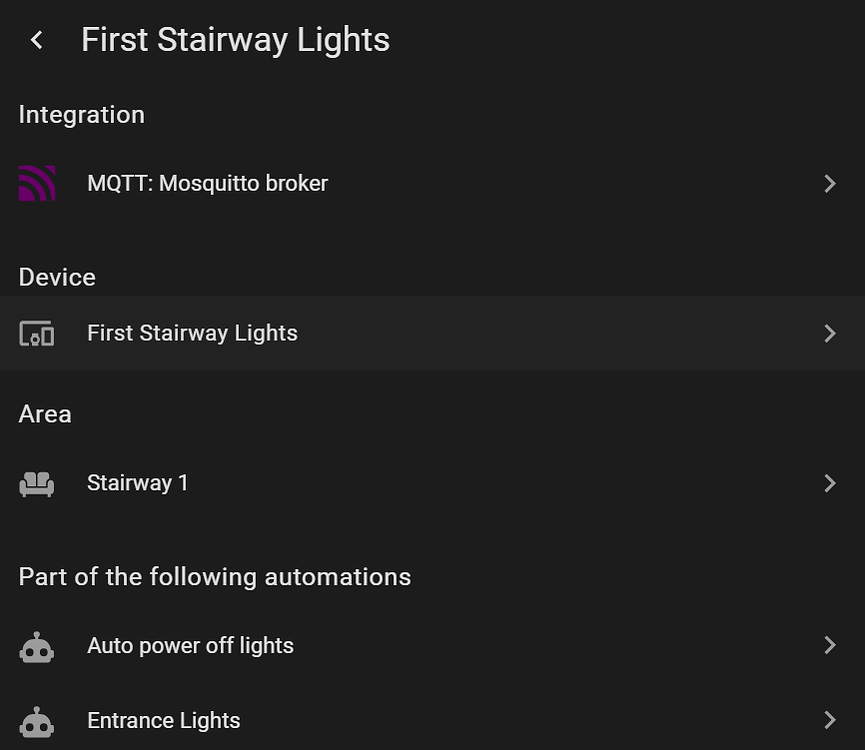Expand the Entrance Lights chevron

830,720
